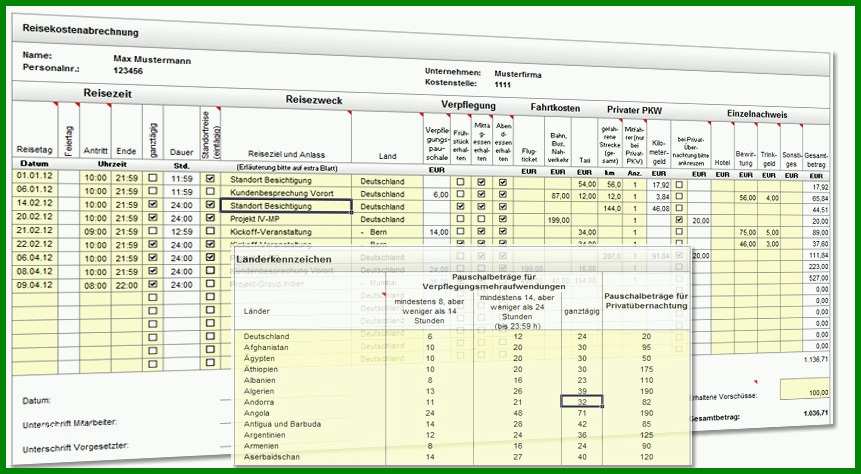Select Argentinien in the Länder list
861x474 pixels.
[x=264, y=435]
